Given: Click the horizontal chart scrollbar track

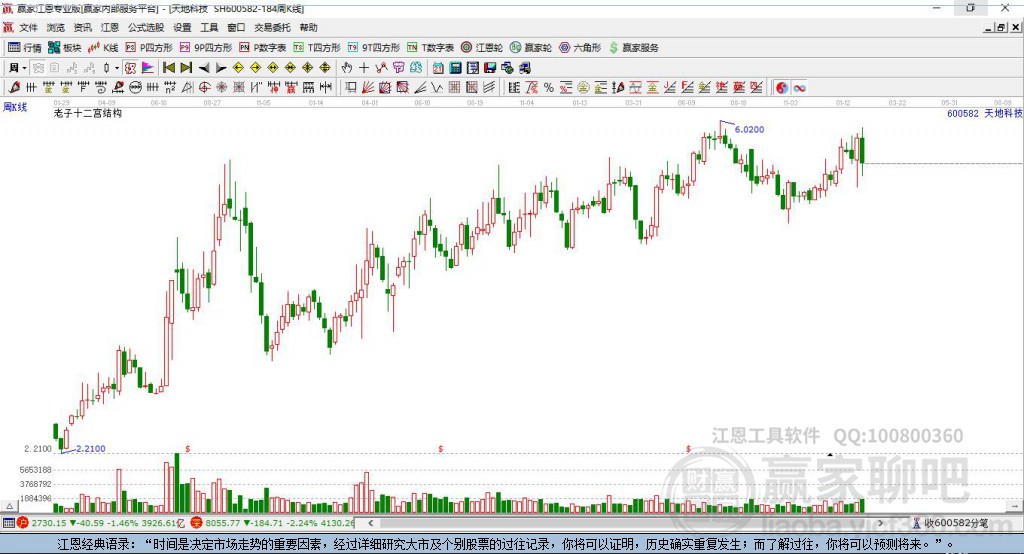Looking at the screenshot, I should [x=627, y=523].
